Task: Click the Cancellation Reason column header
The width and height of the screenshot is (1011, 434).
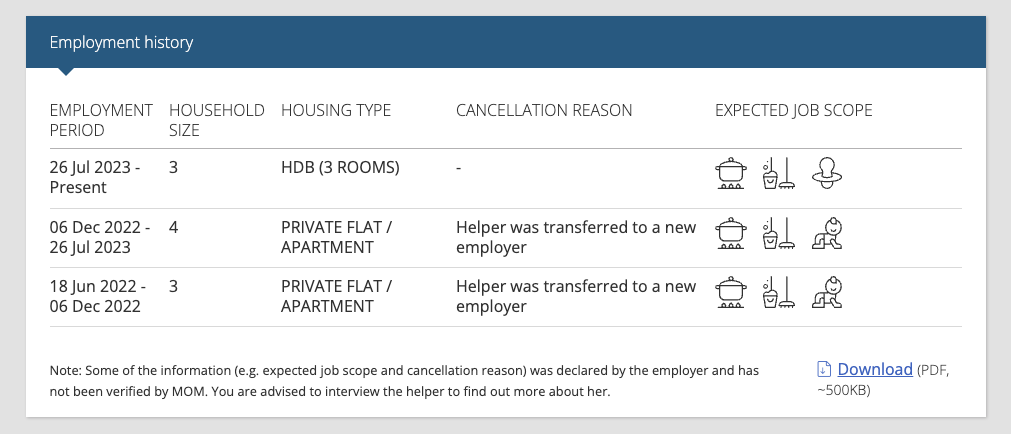Action: pyautogui.click(x=544, y=110)
